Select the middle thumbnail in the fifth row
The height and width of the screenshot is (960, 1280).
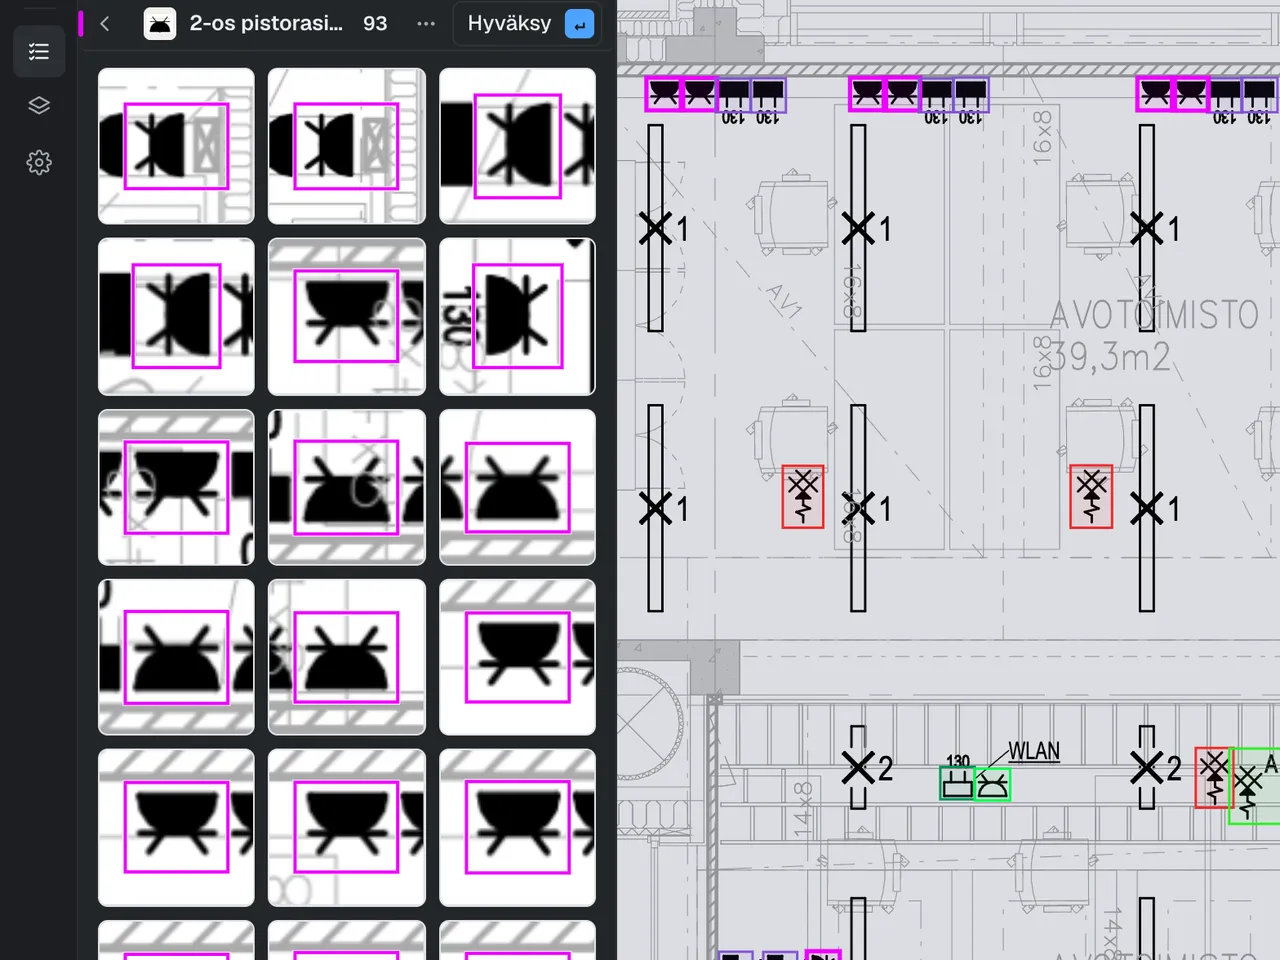[347, 828]
